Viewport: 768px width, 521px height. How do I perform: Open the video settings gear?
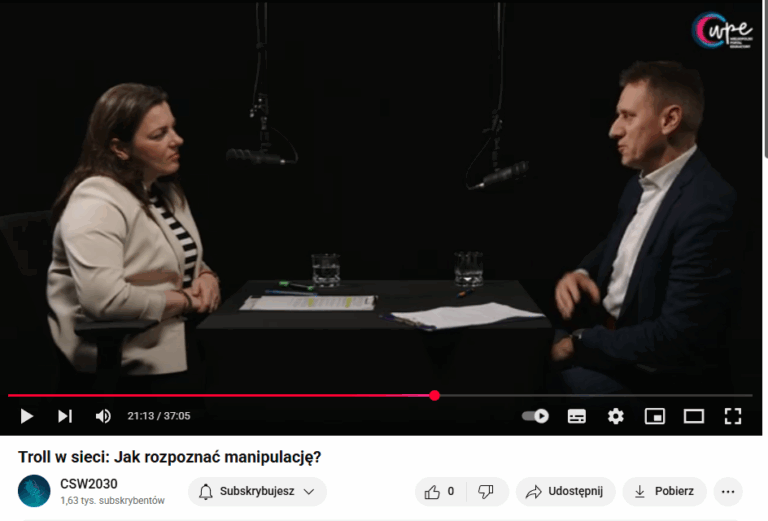coord(616,416)
